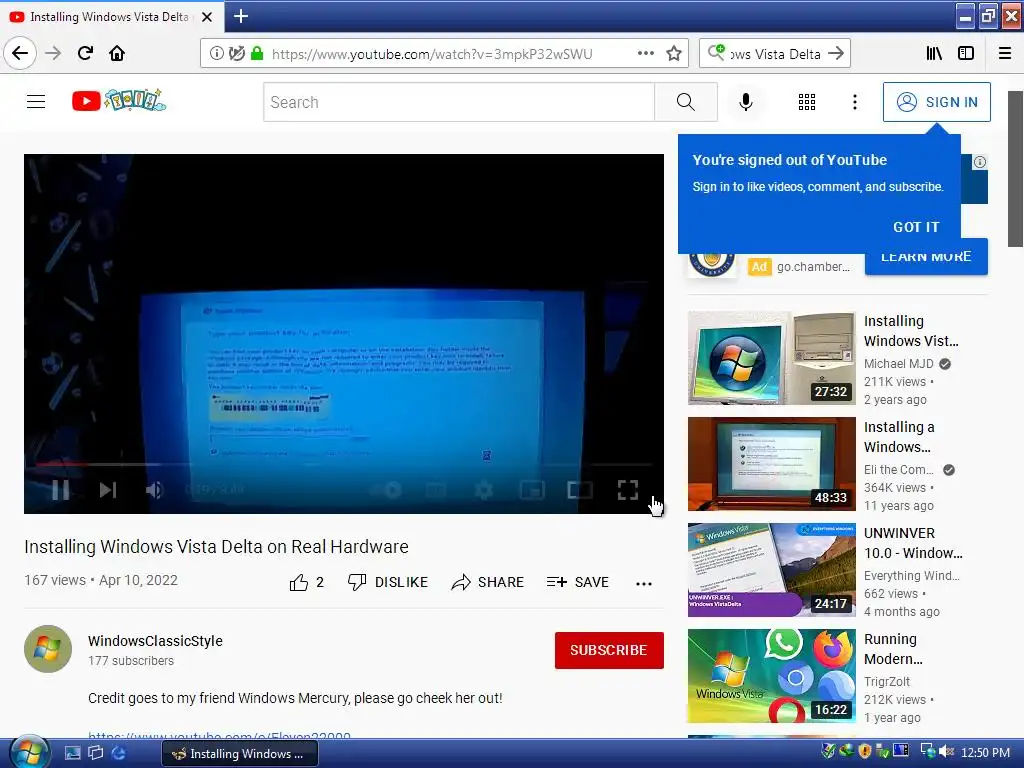The image size is (1024, 768).
Task: Show desktop from quick launch
Action: (x=72, y=753)
